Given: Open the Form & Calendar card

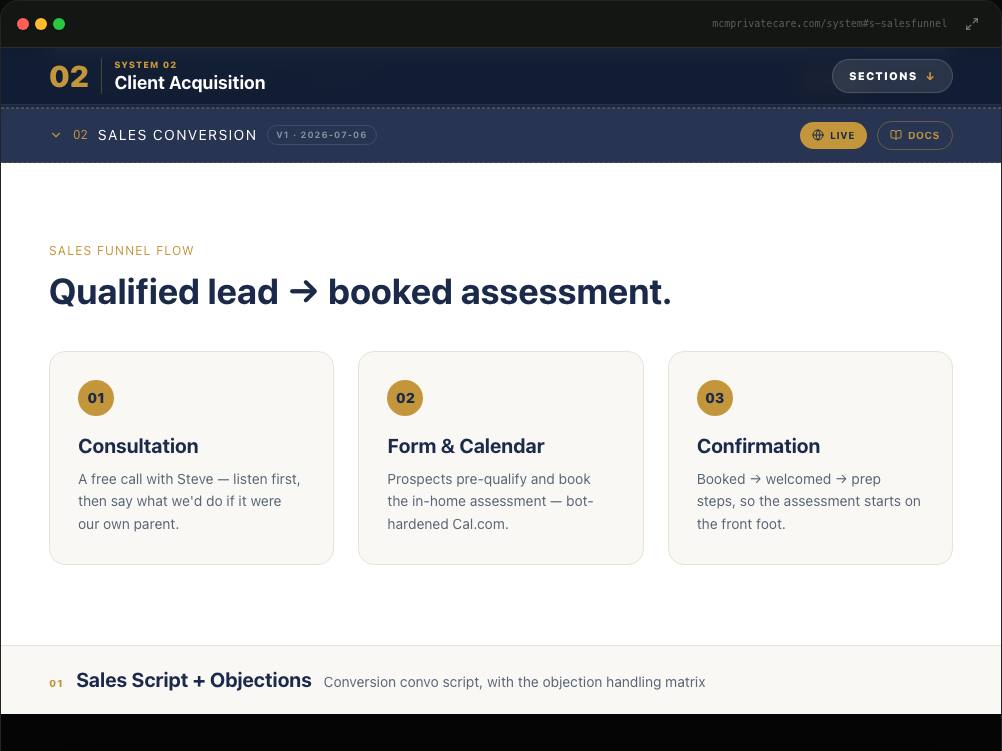Looking at the screenshot, I should coord(500,458).
